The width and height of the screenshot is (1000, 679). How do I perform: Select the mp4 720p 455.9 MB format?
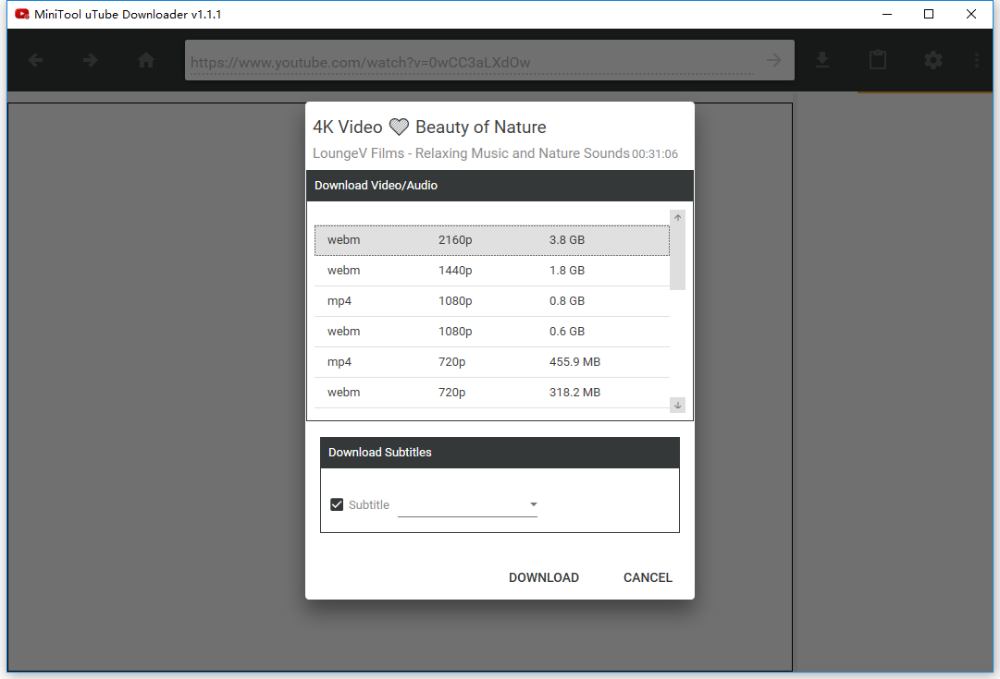[492, 363]
